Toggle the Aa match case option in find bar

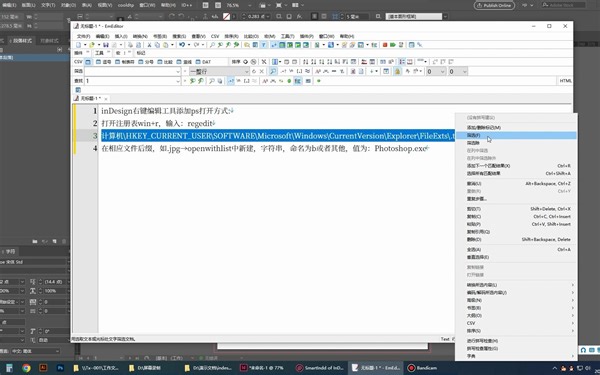pyautogui.click(x=265, y=81)
